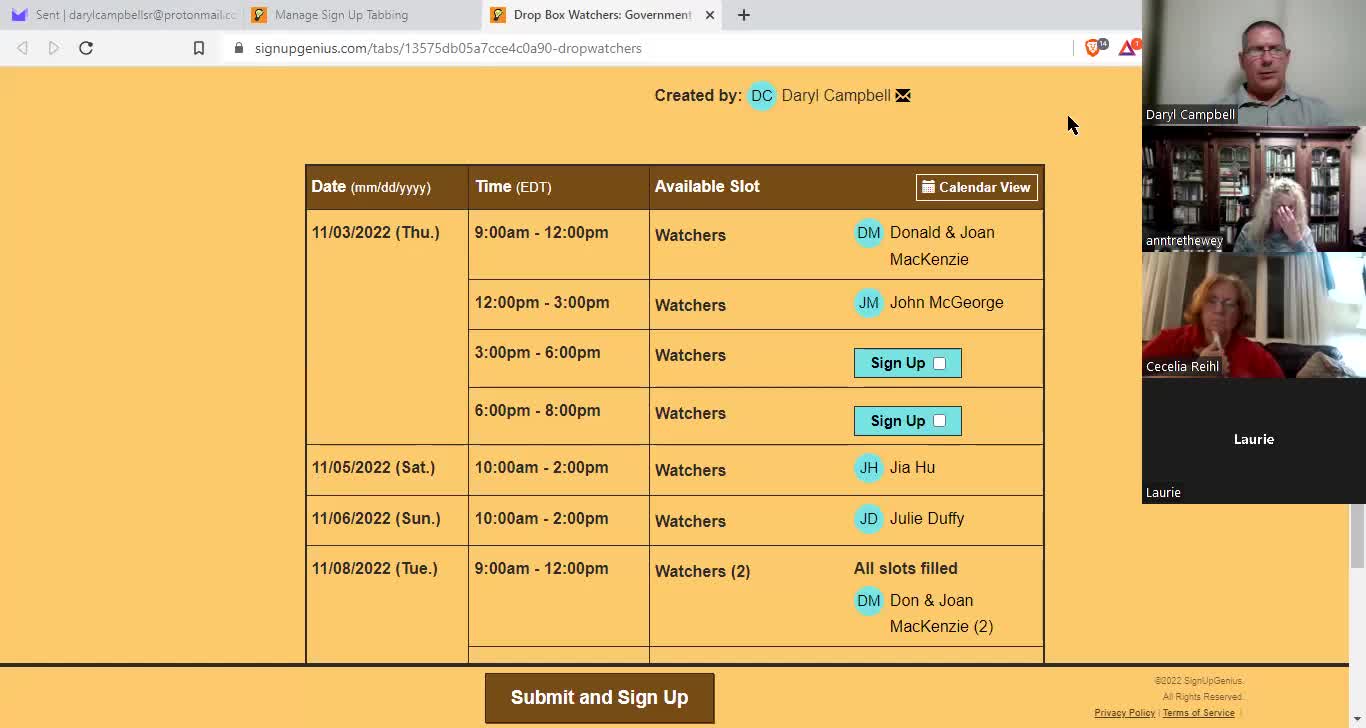1366x728 pixels.
Task: Click DM avatar for Donald & Joan MacKenzie
Action: click(868, 233)
